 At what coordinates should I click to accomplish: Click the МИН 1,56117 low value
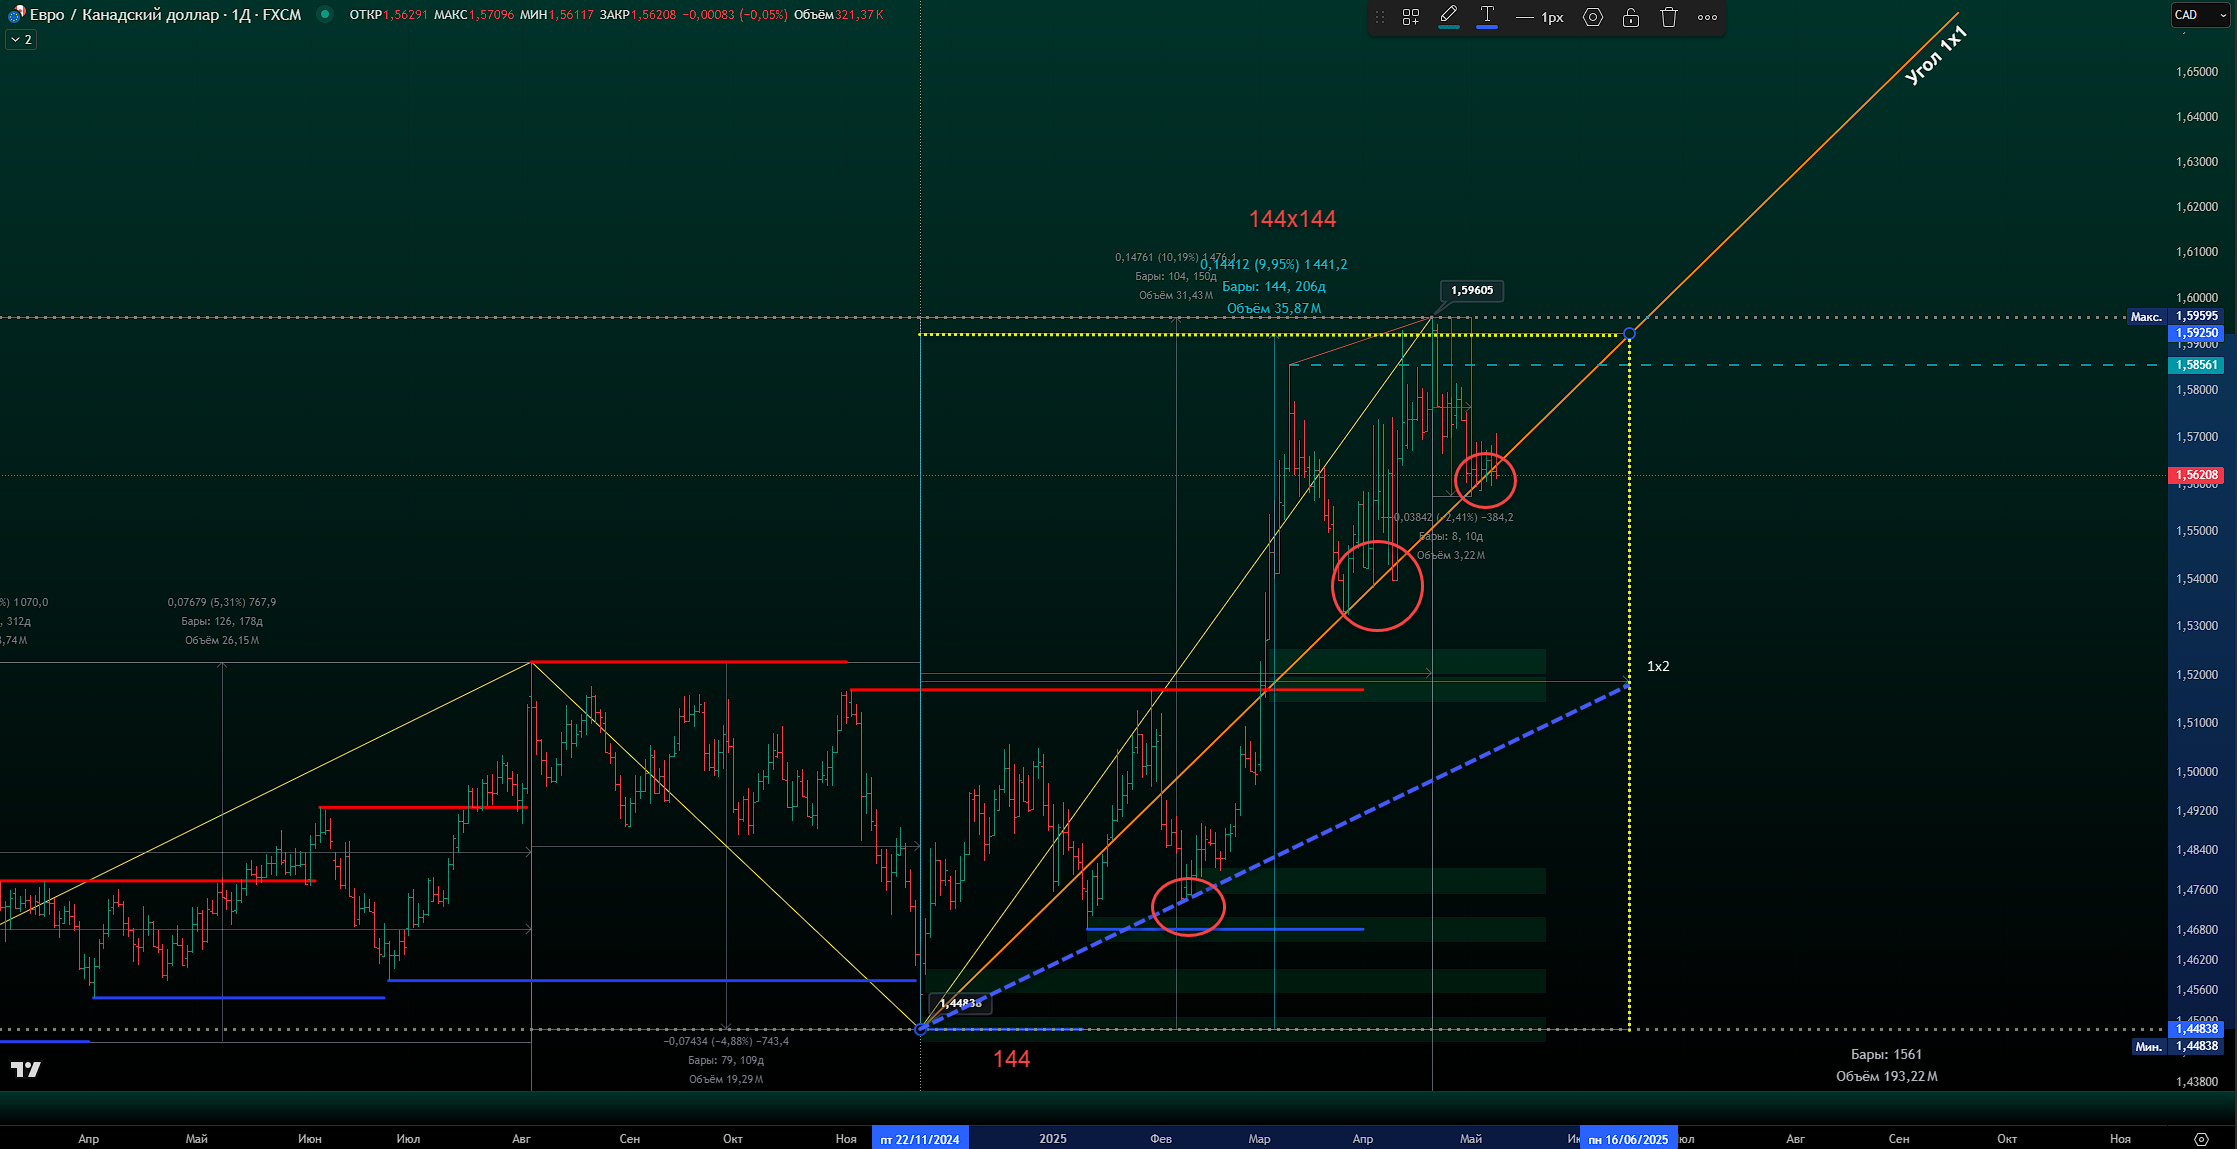[x=556, y=15]
